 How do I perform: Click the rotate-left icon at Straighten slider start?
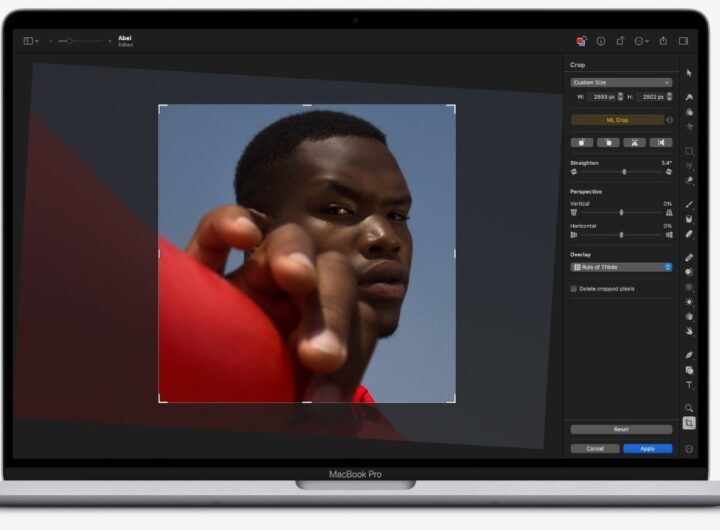pos(574,172)
